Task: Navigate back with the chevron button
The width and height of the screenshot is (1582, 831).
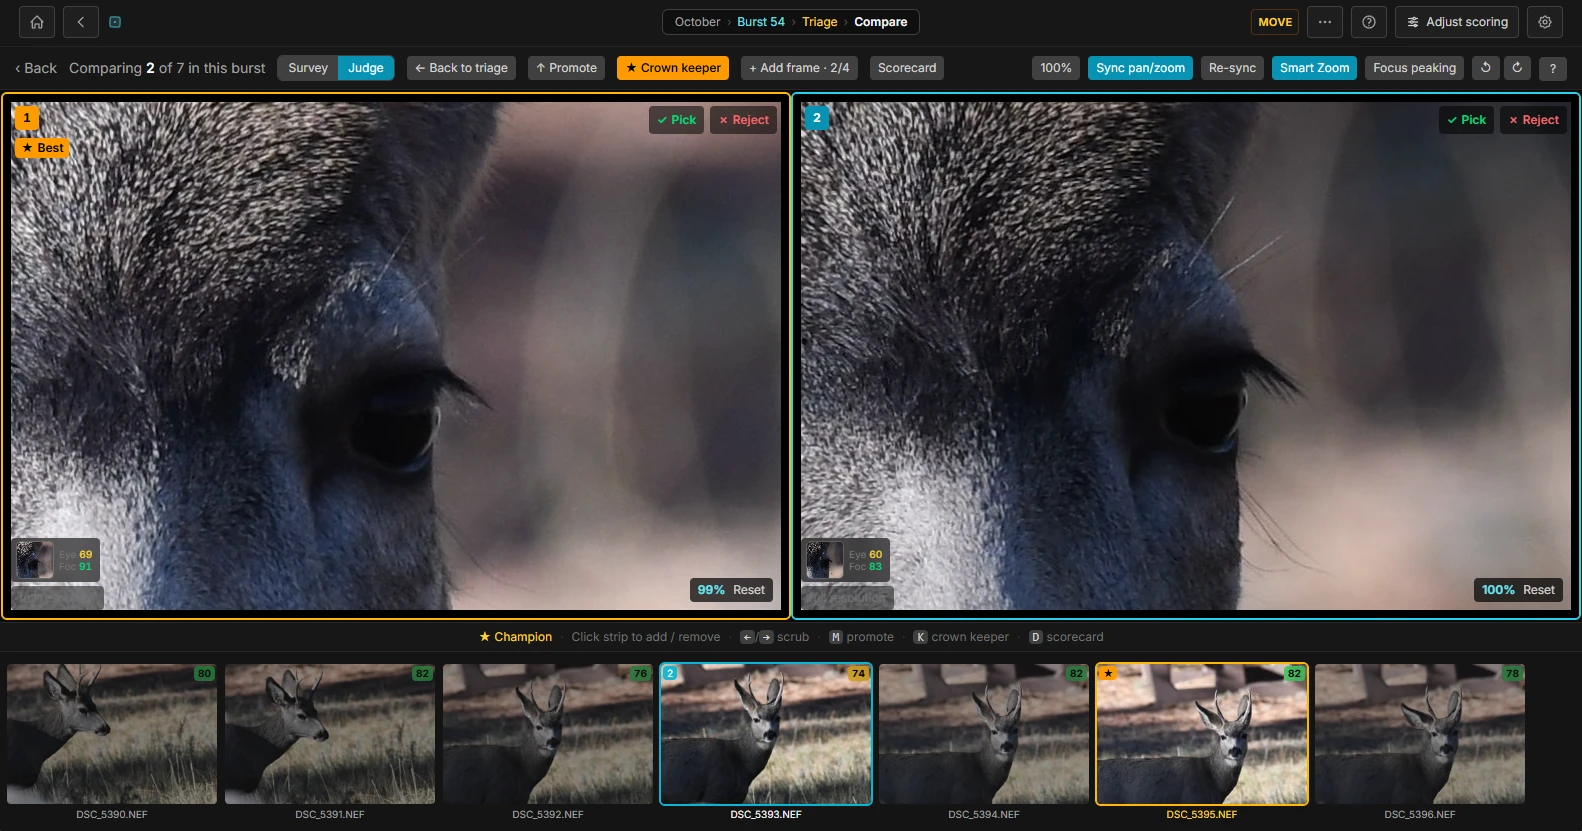Action: [x=81, y=22]
